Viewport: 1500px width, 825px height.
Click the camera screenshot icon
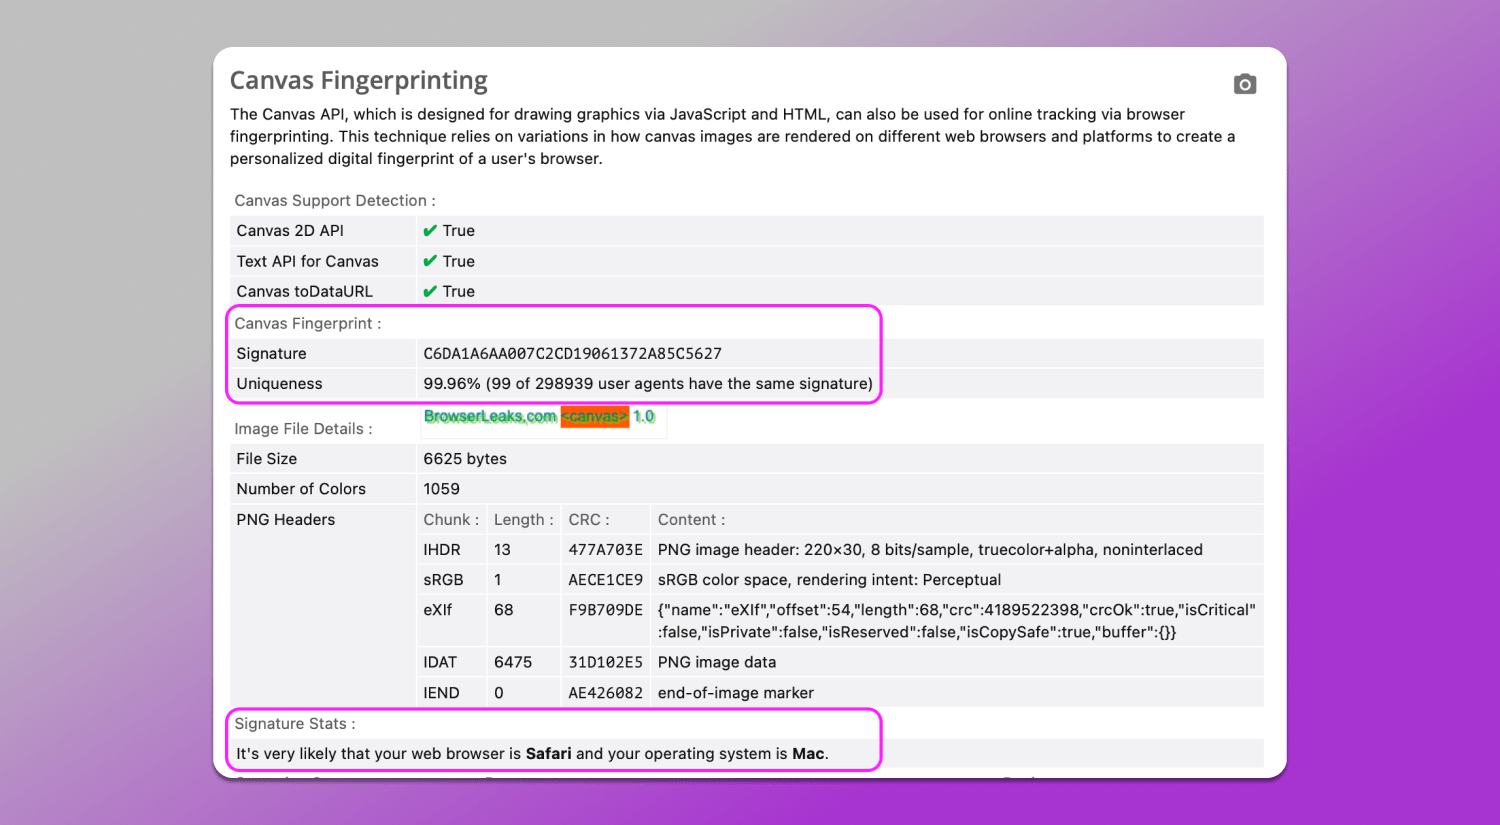1244,84
